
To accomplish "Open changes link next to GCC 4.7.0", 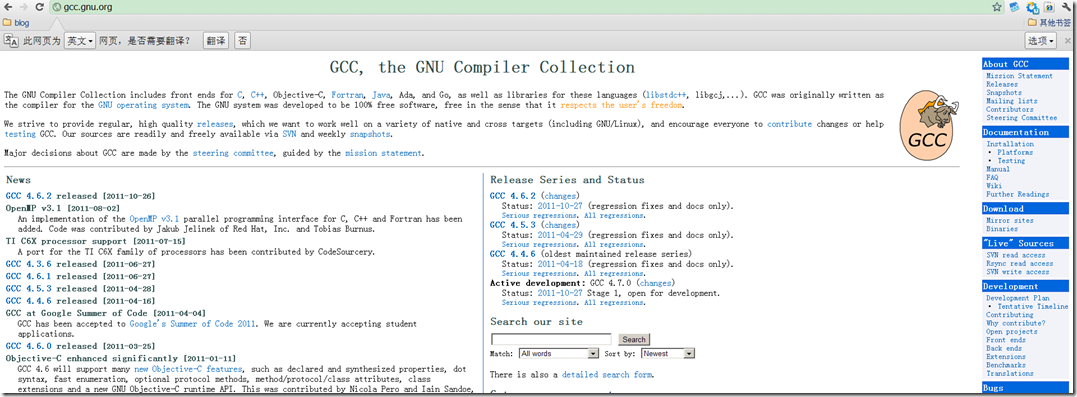I will point(655,283).
